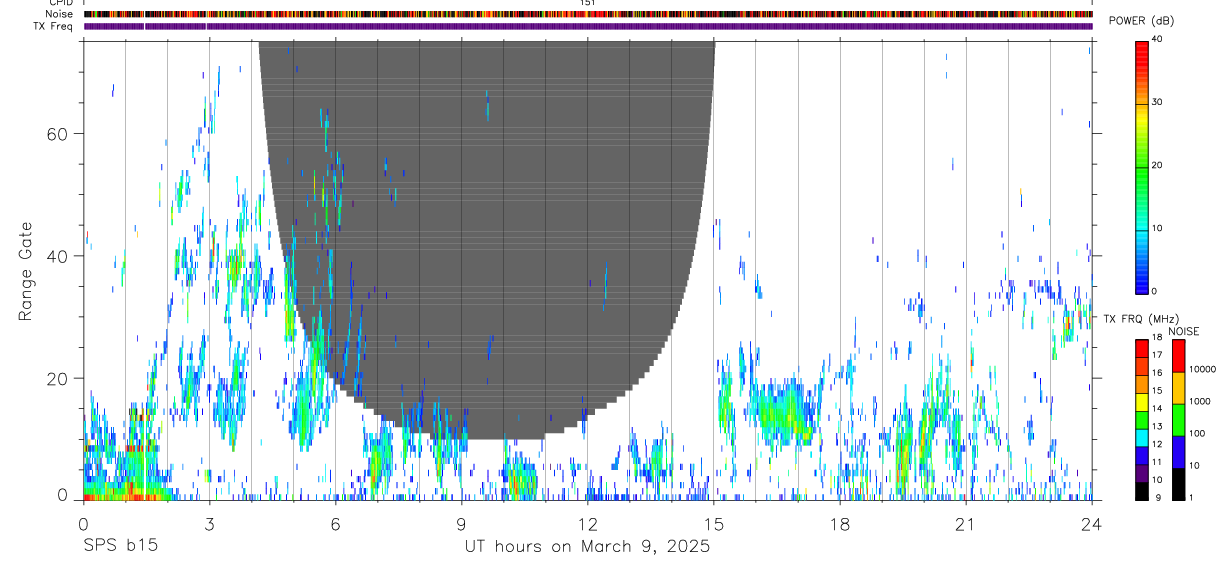
Task: Click the black NOISE swatch above 1
Action: [x=1178, y=484]
